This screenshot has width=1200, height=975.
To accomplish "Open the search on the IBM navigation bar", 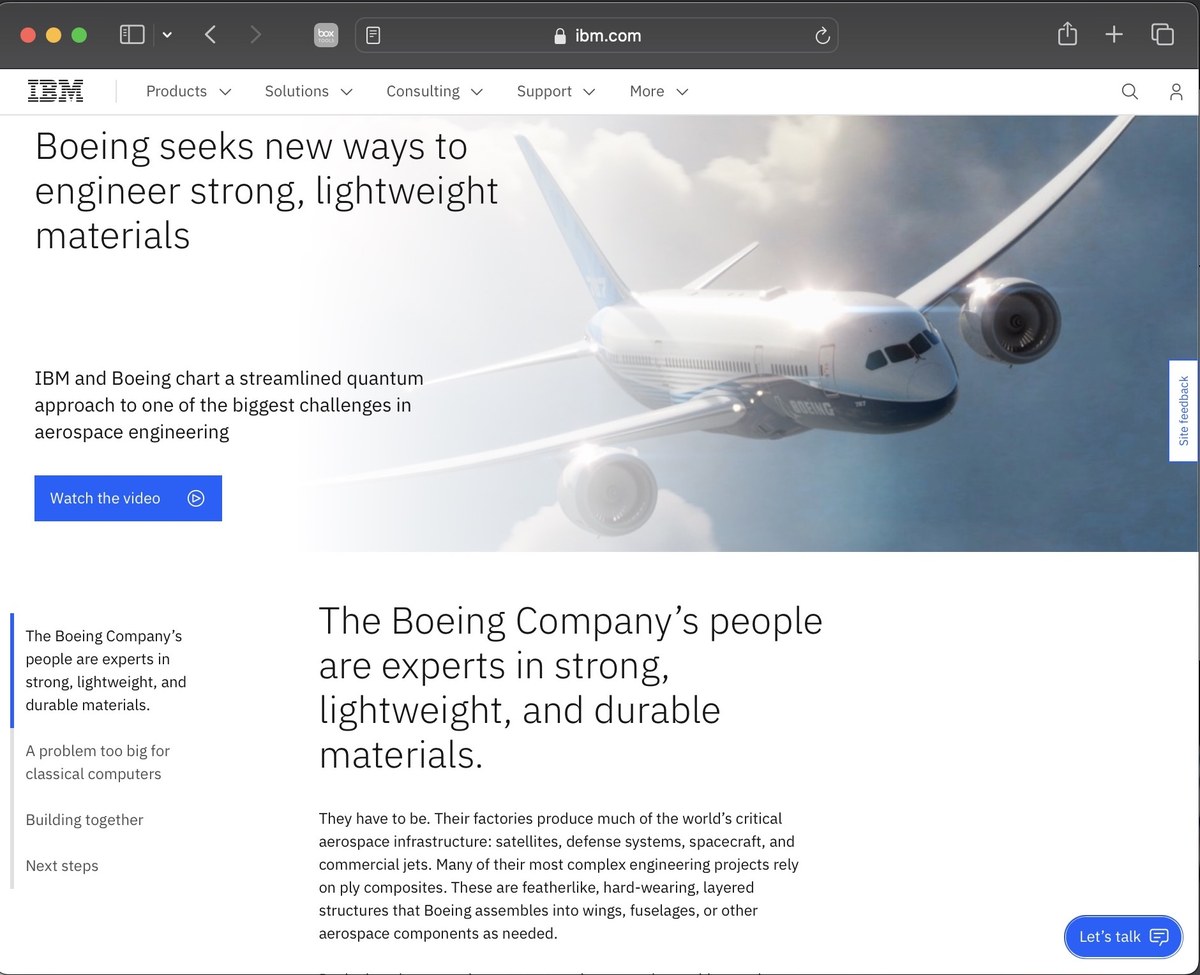I will (1129, 91).
